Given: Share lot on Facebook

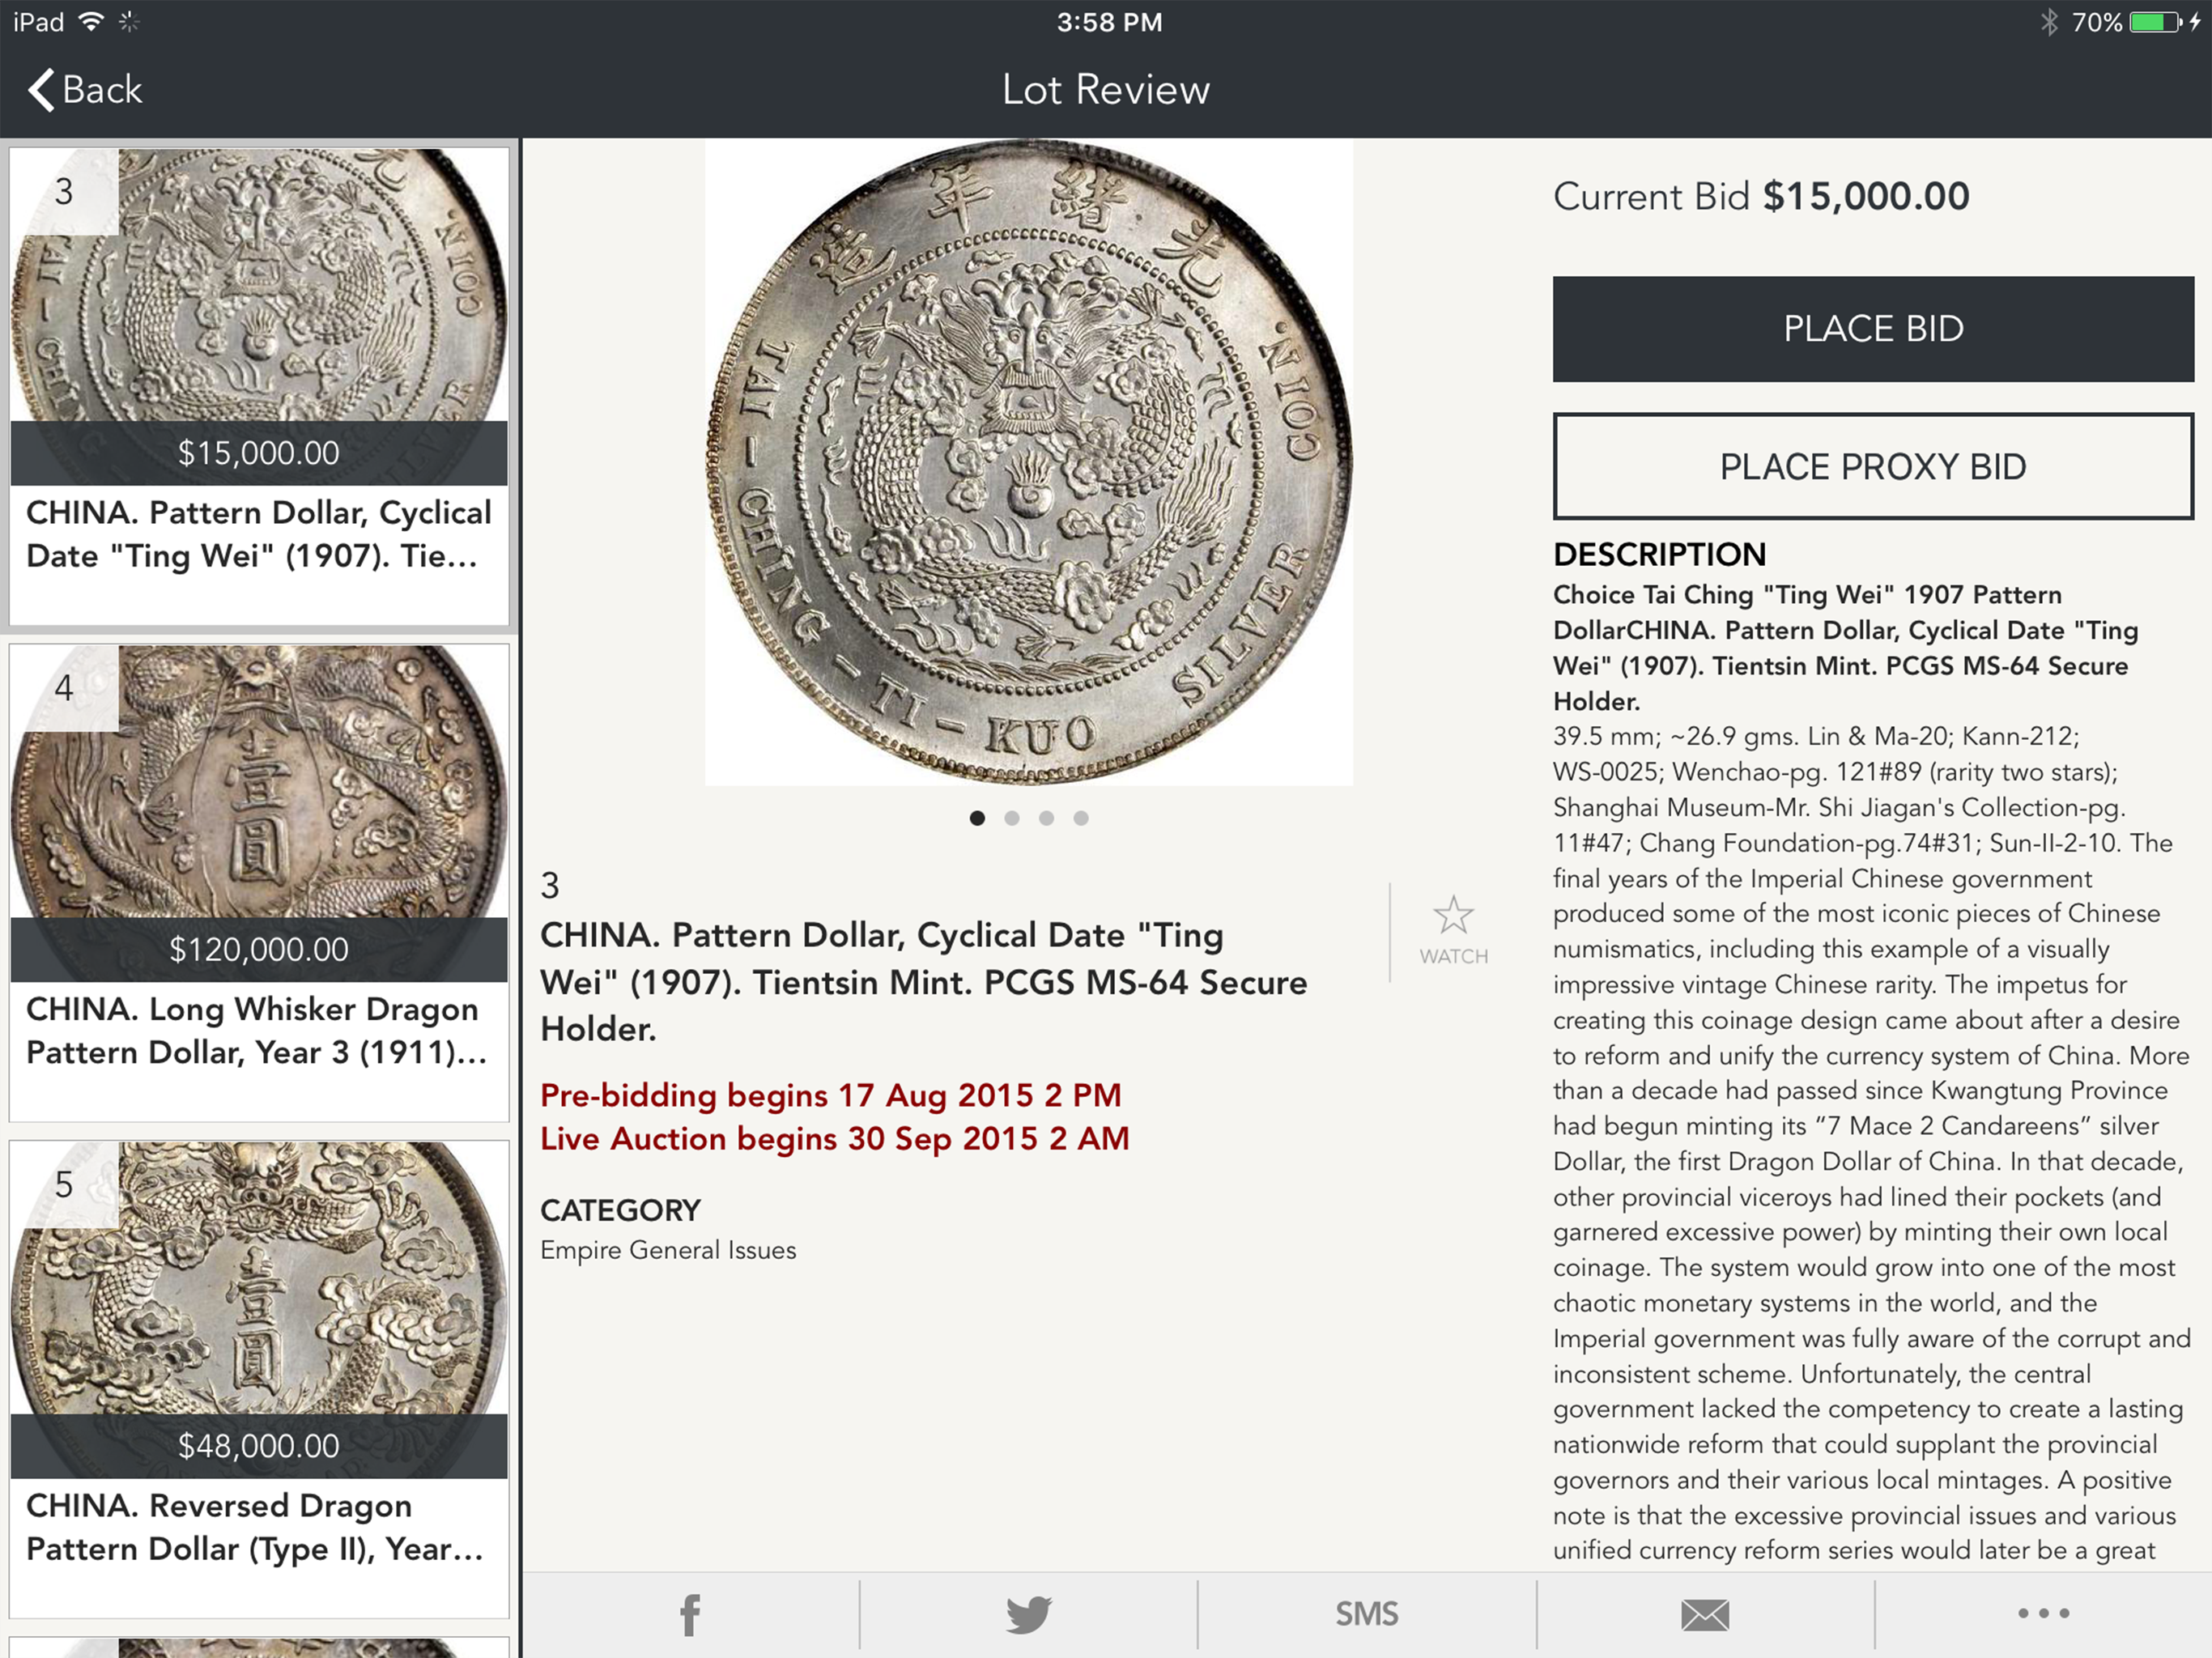Looking at the screenshot, I should (x=690, y=1614).
